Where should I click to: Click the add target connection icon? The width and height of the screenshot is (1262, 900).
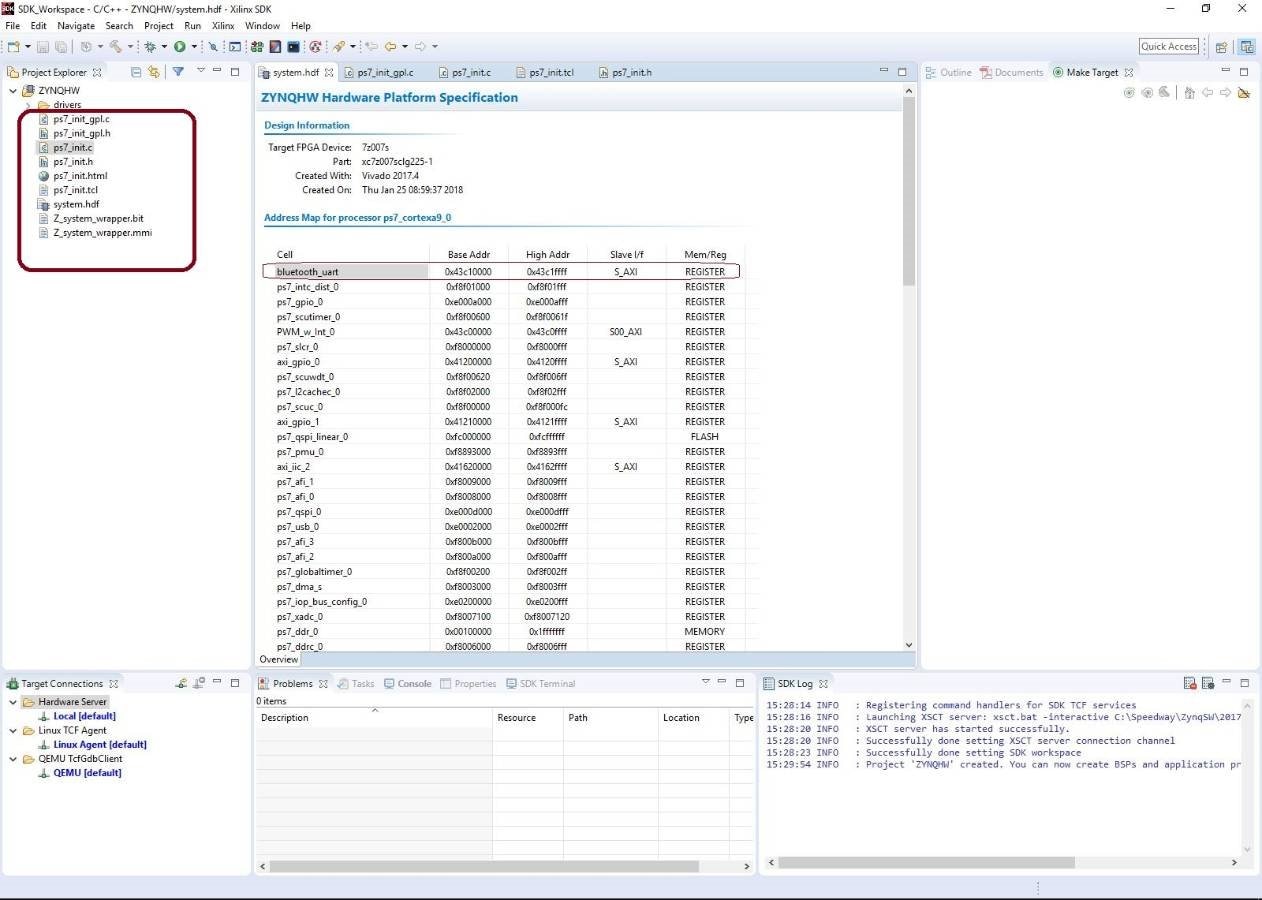pos(181,683)
